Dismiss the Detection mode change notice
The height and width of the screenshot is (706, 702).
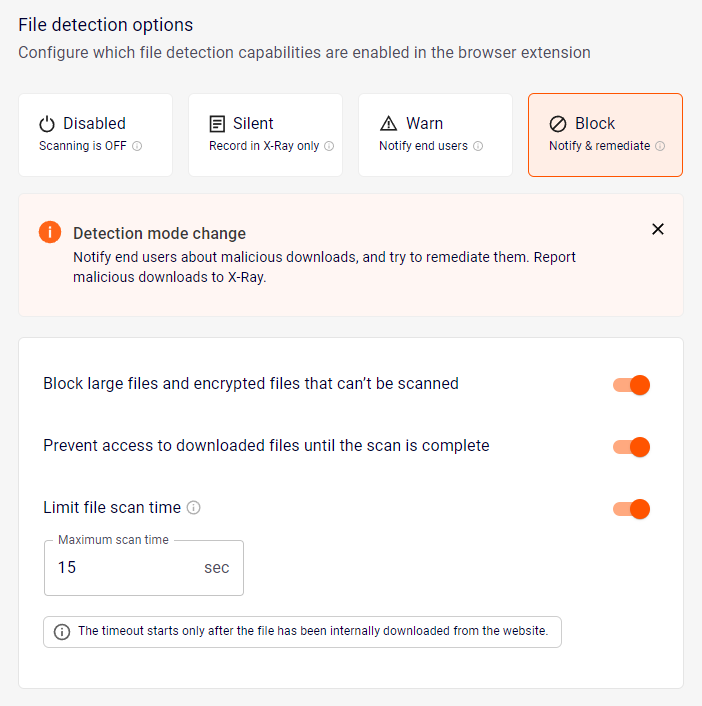tap(658, 229)
